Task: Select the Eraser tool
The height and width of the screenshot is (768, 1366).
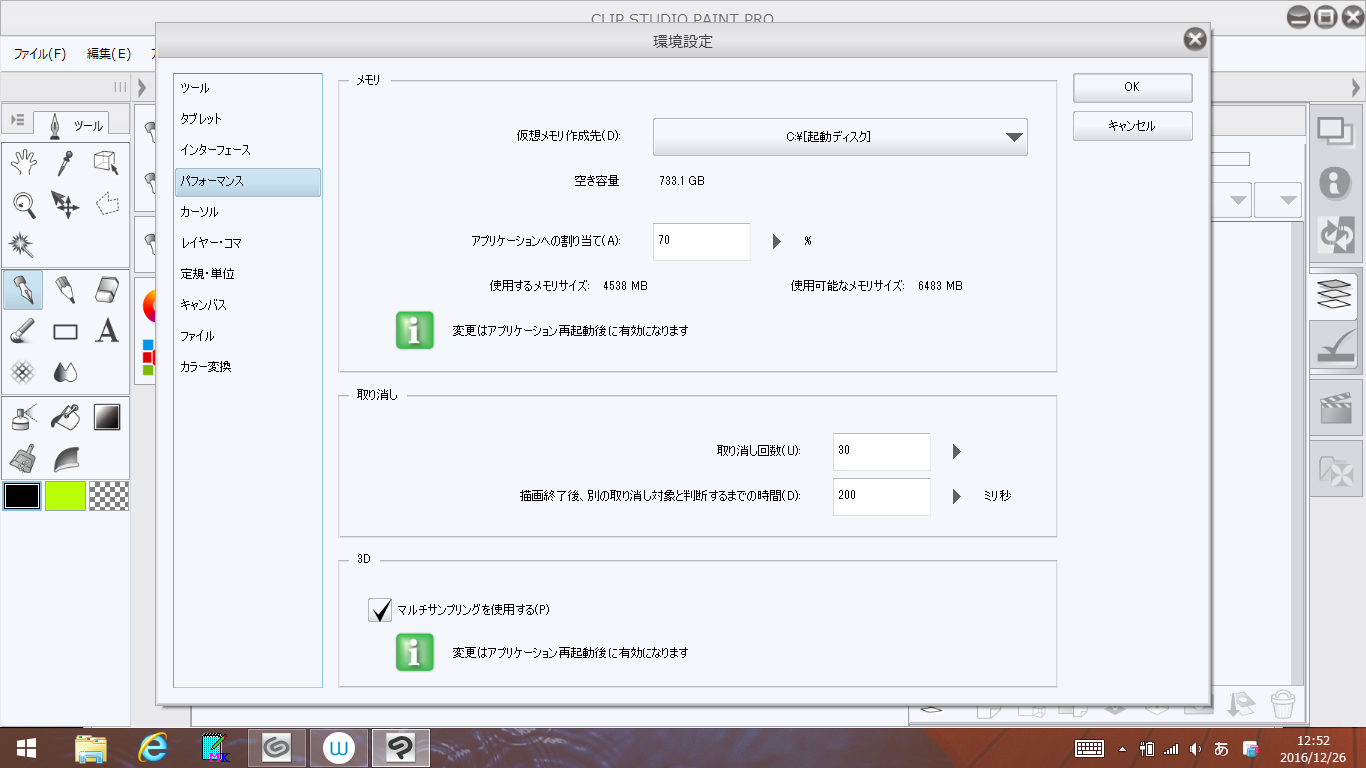Action: 107,290
